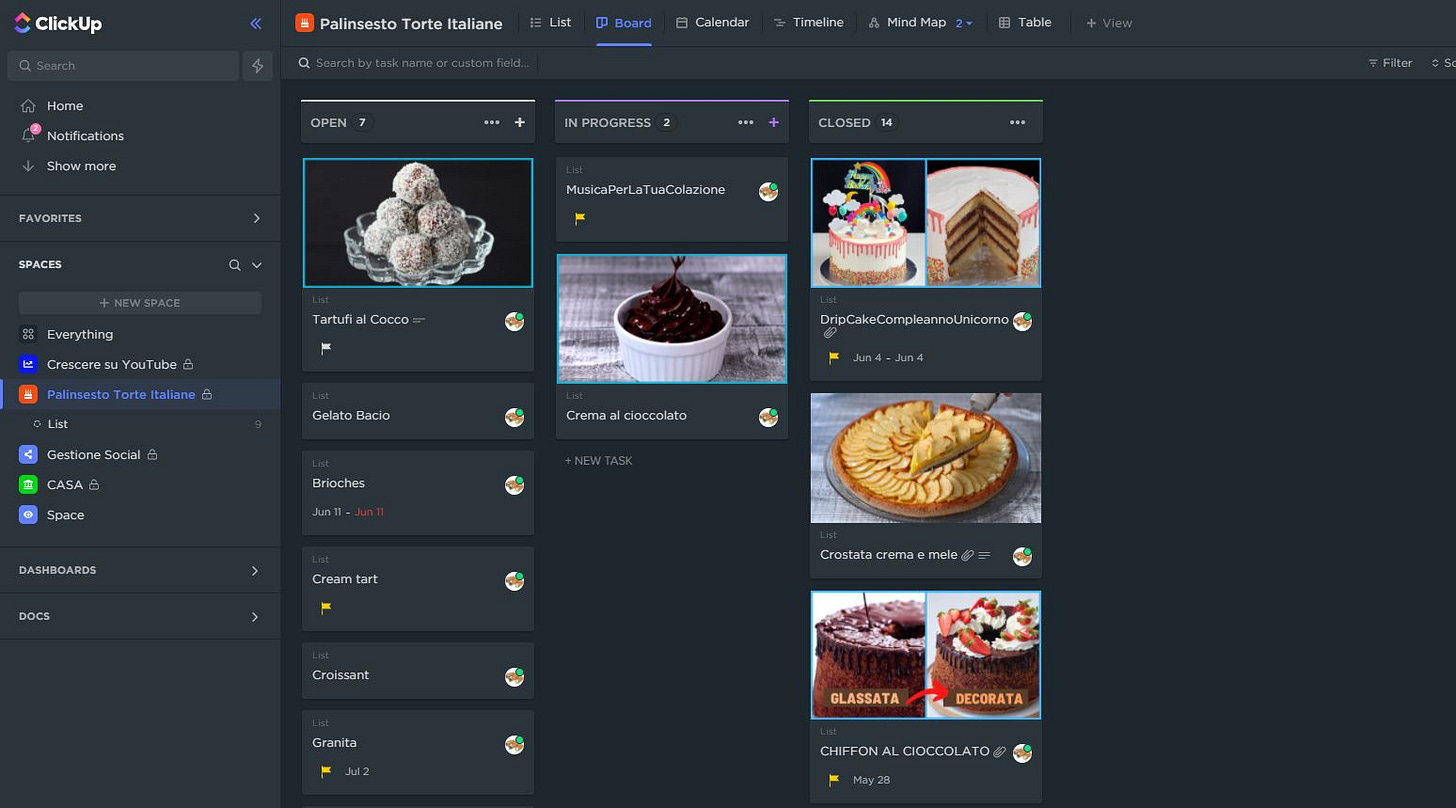Open Tartufi al Cocco coconut truffles thumbnail
1456x808 pixels.
point(418,223)
